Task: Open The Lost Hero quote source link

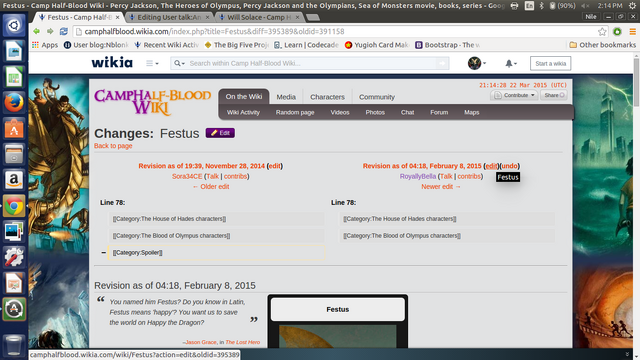Action: click(x=242, y=342)
